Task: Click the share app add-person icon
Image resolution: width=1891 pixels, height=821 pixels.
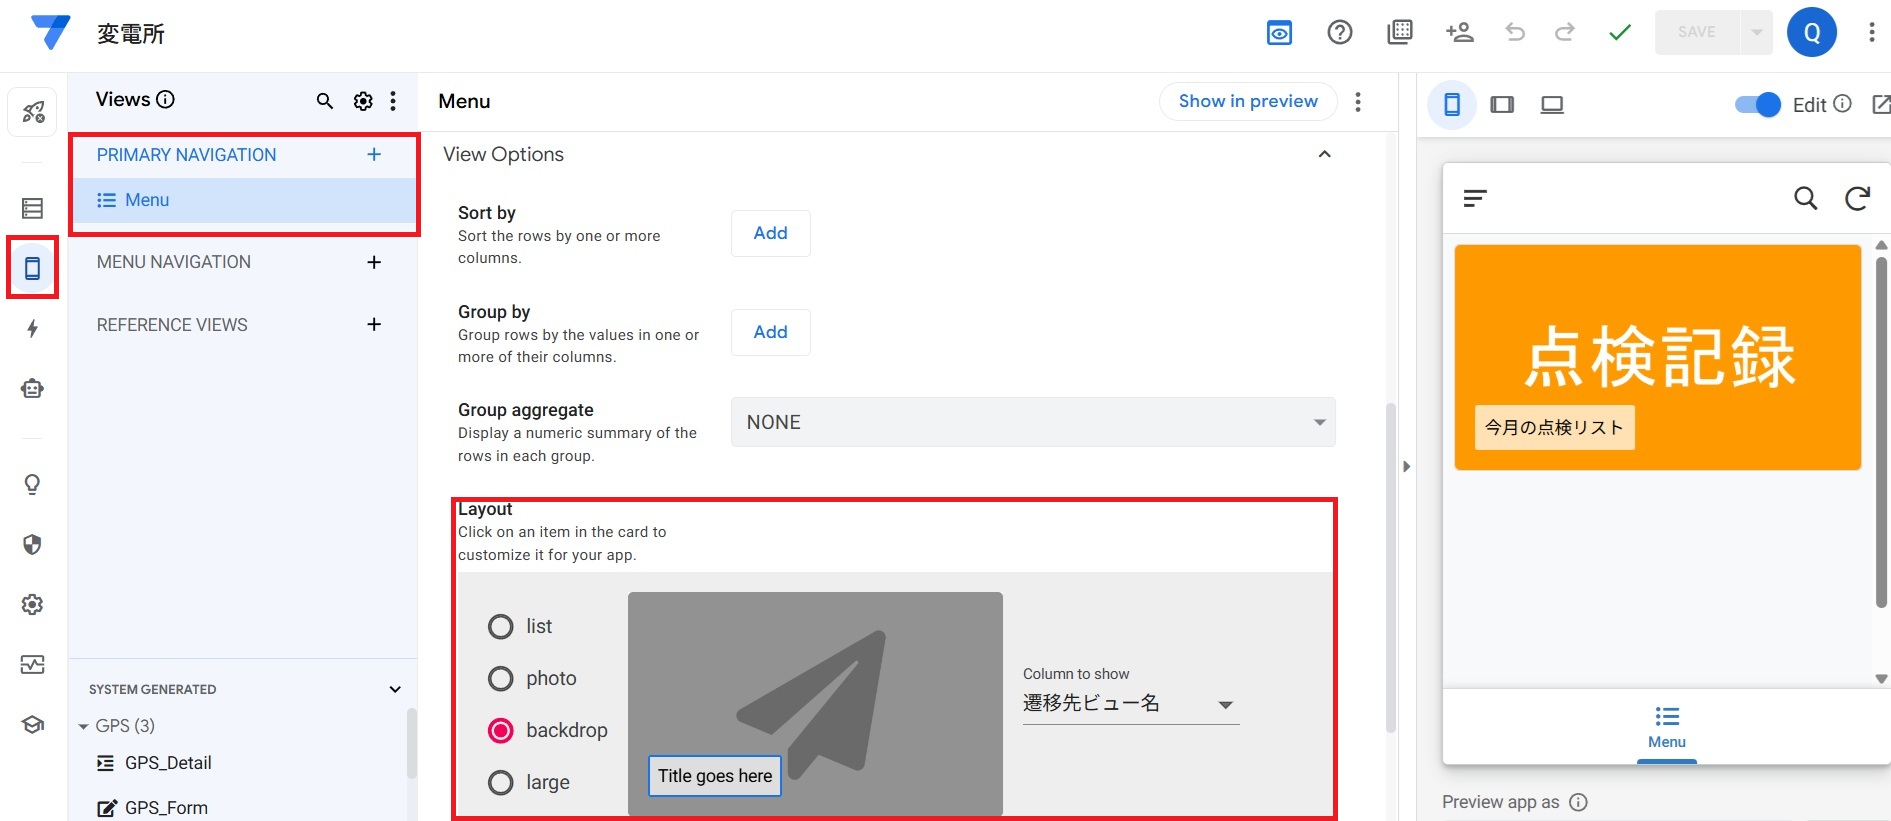Action: coord(1459,33)
